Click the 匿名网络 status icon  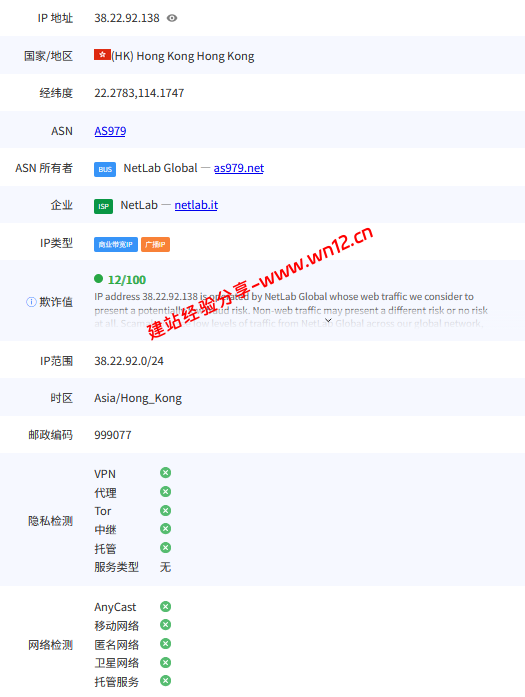[x=165, y=644]
